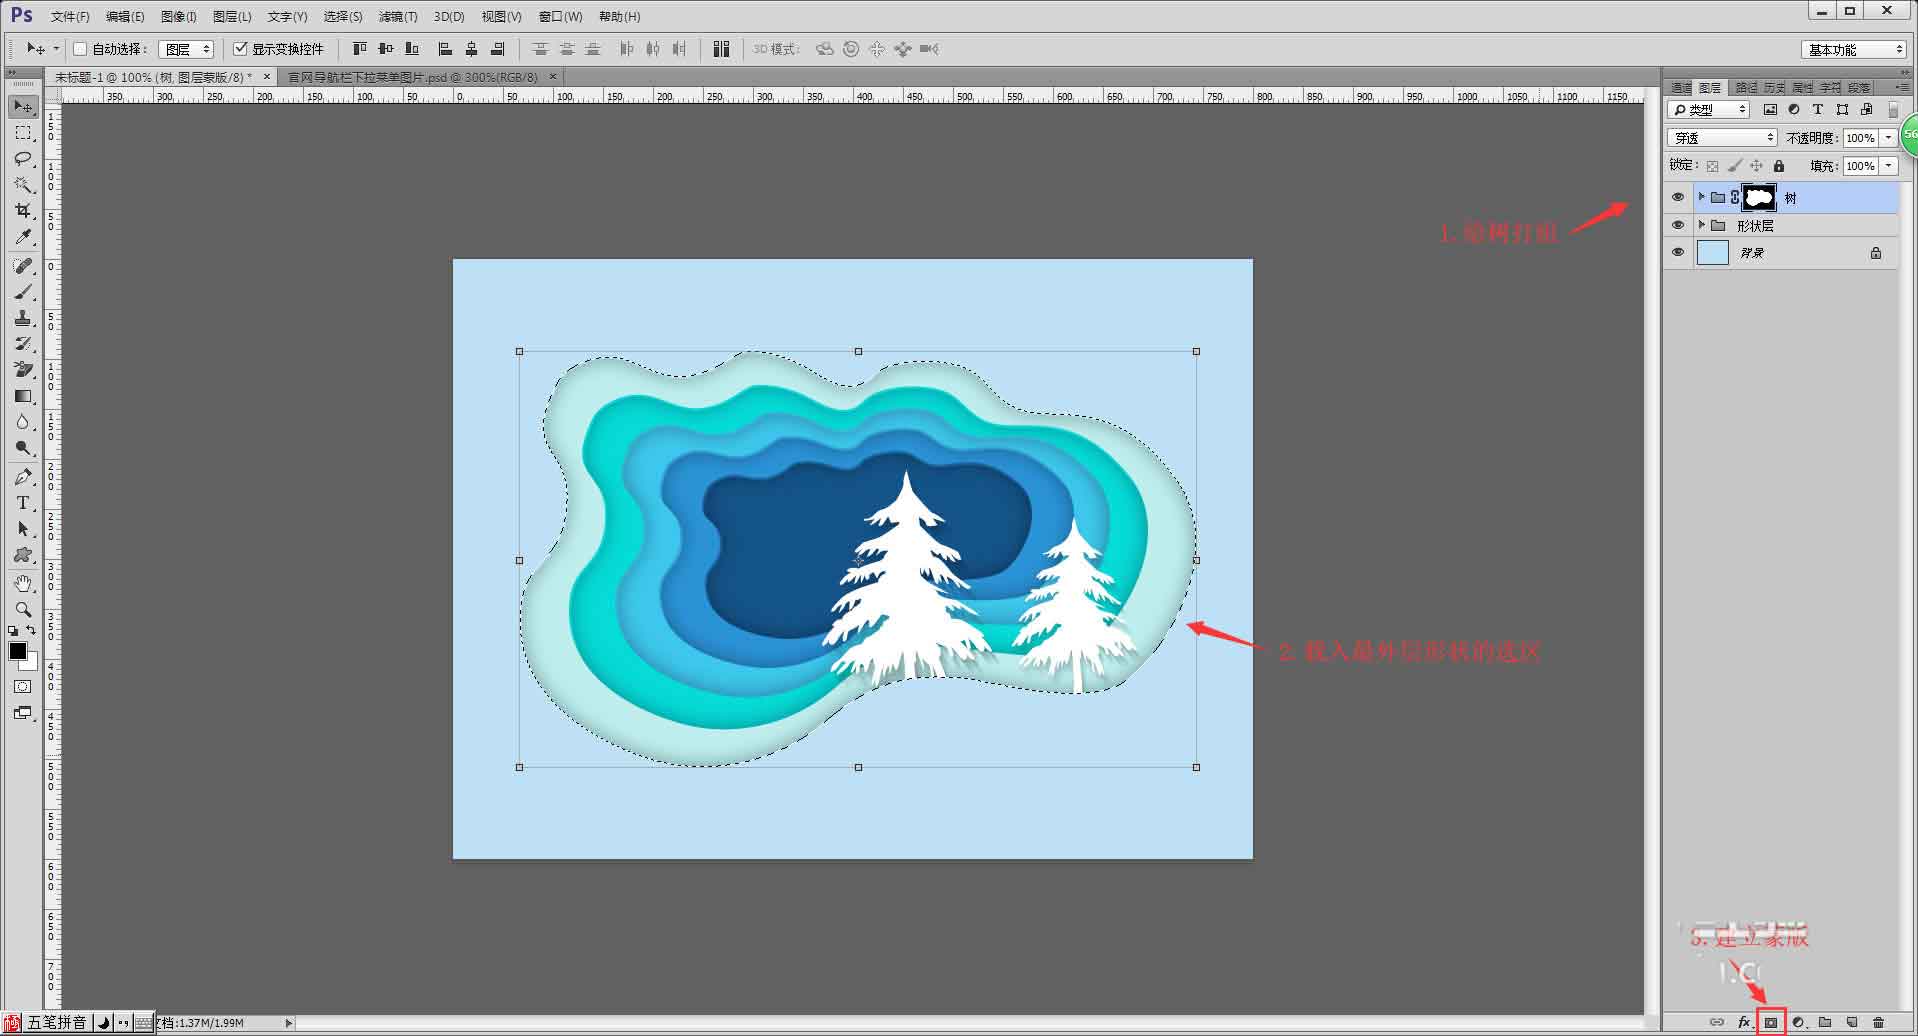Viewport: 1918px width, 1036px height.
Task: Open the 穿透 blend mode dropdown
Action: coord(1722,138)
